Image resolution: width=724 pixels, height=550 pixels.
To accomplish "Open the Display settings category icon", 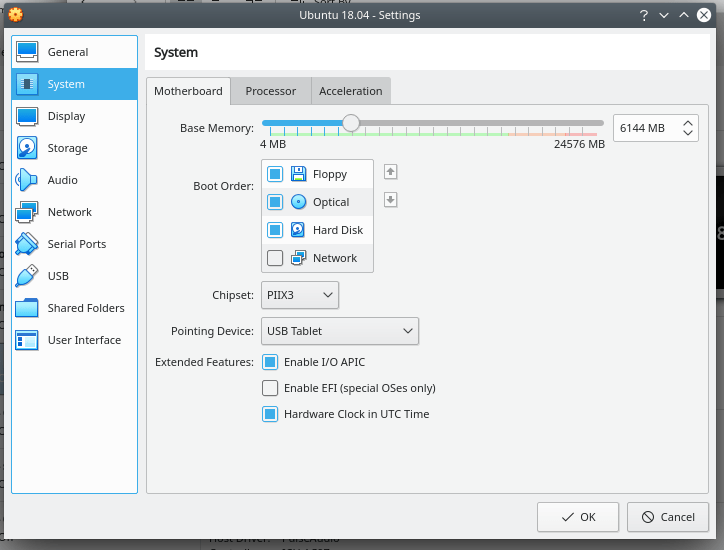I will click(x=27, y=116).
